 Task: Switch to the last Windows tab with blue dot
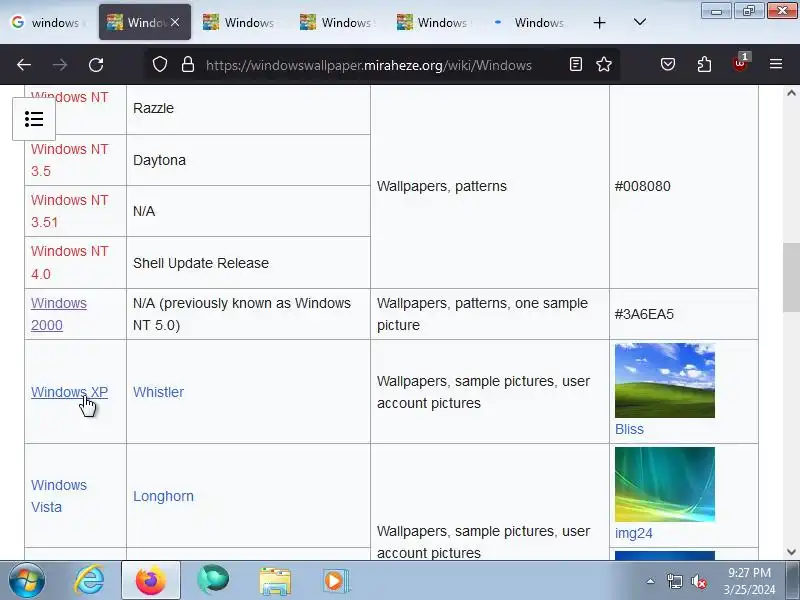coord(531,22)
